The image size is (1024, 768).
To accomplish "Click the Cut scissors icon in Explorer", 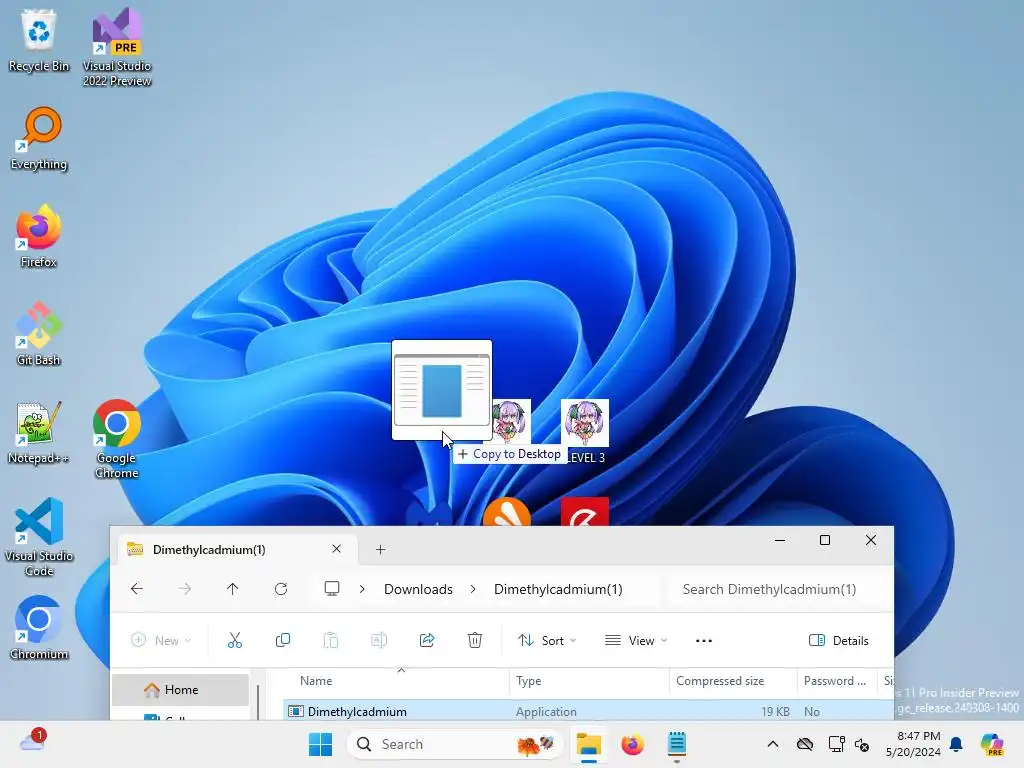I will [x=234, y=641].
